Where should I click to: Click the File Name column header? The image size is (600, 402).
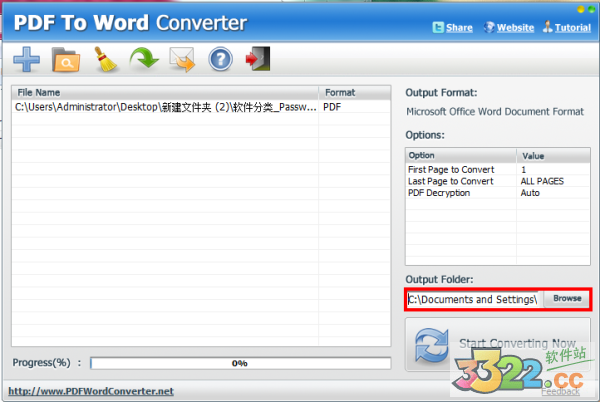[165, 93]
